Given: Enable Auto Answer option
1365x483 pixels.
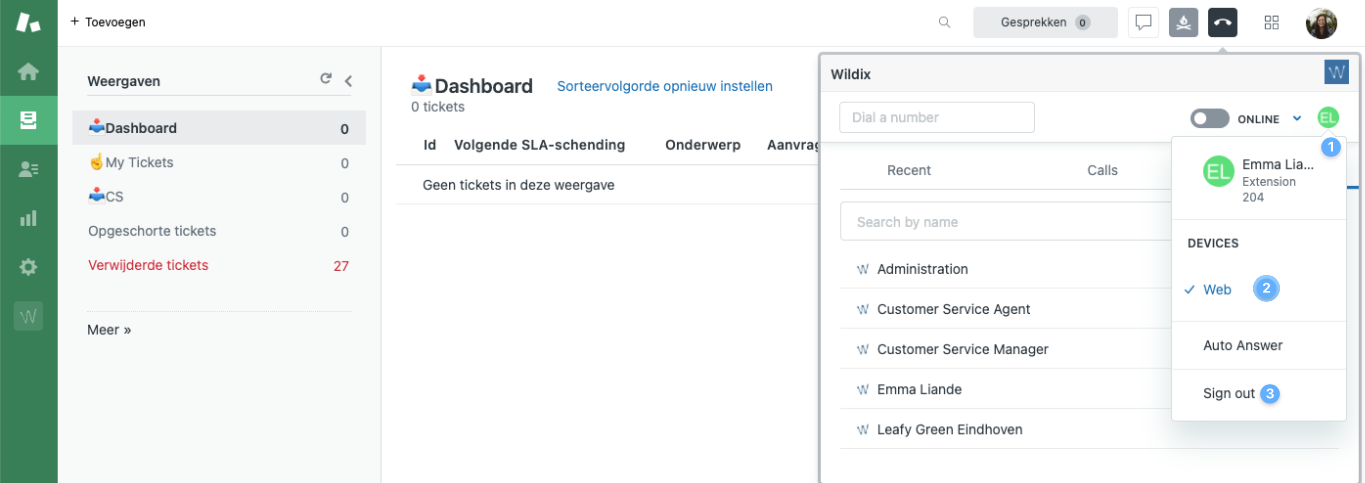Looking at the screenshot, I should coord(1242,345).
